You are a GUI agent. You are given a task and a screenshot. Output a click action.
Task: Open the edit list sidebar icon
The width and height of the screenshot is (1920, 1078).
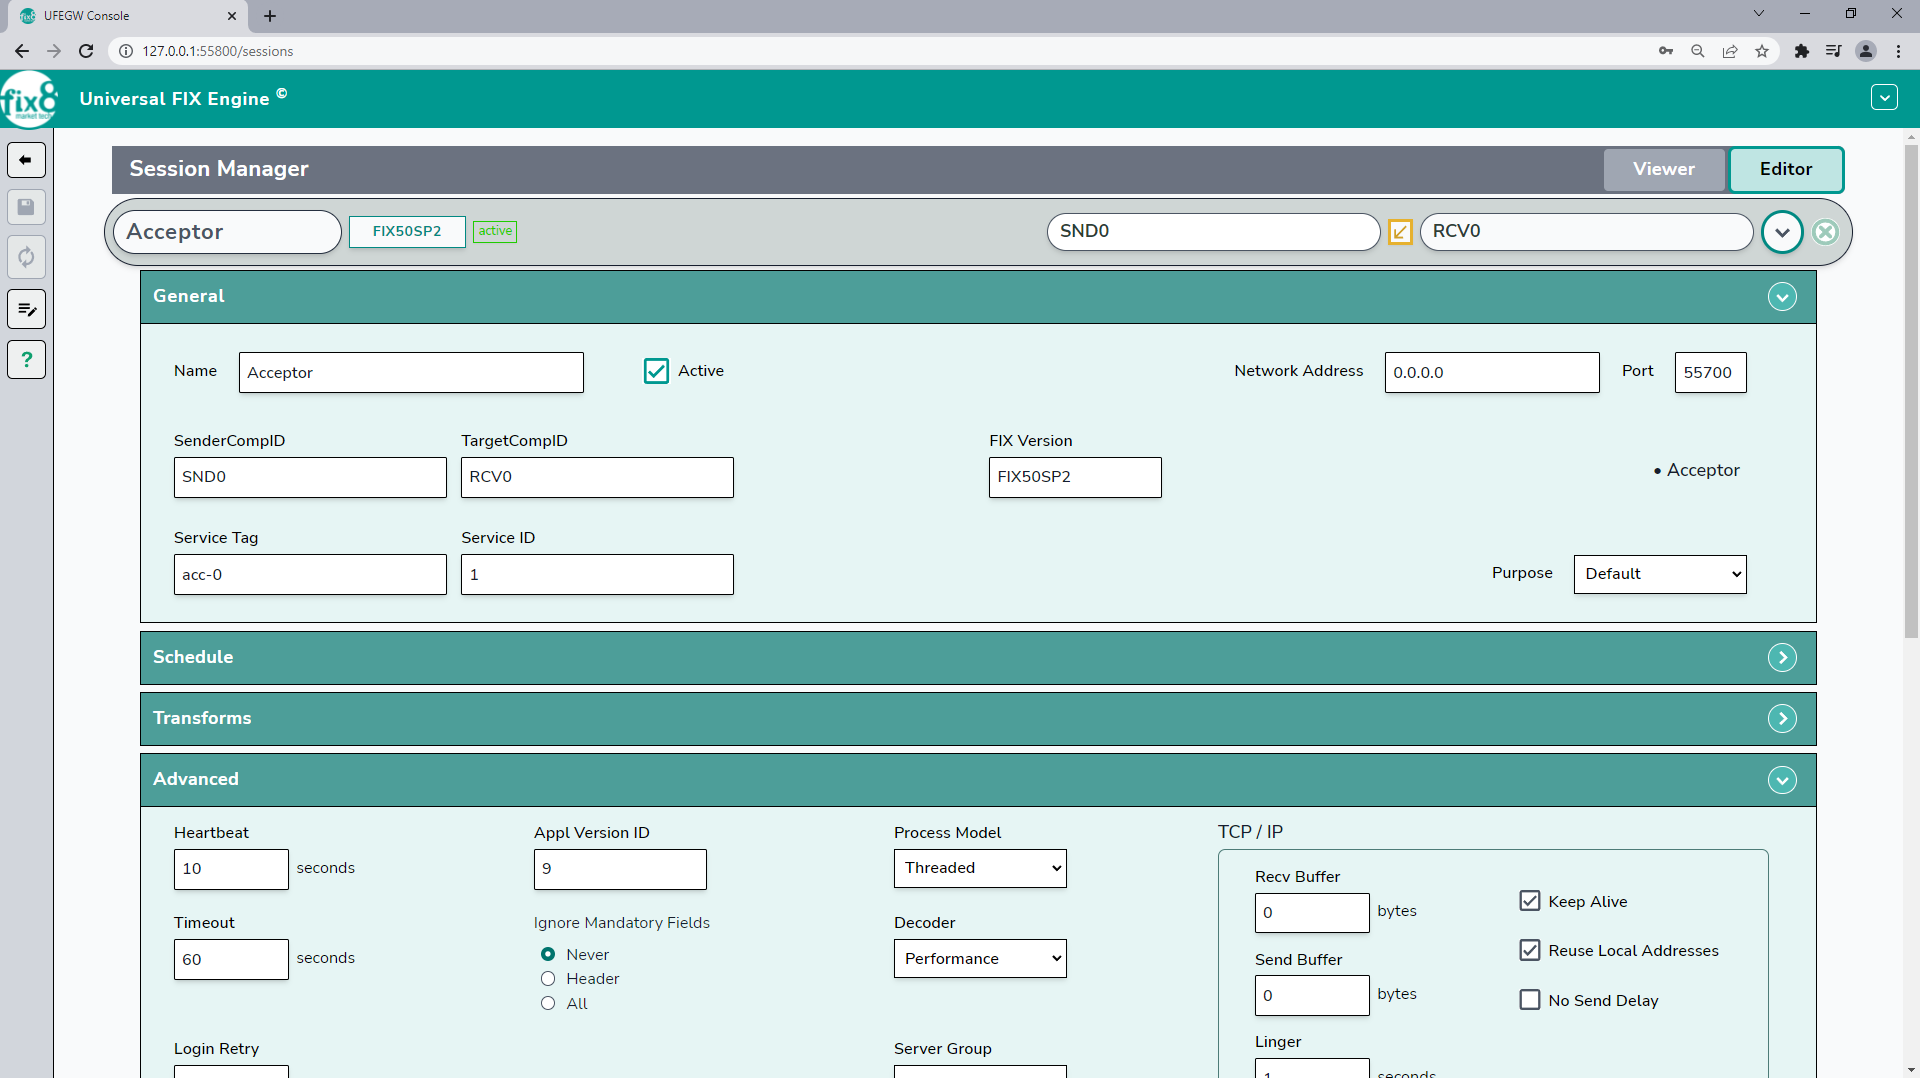(26, 309)
